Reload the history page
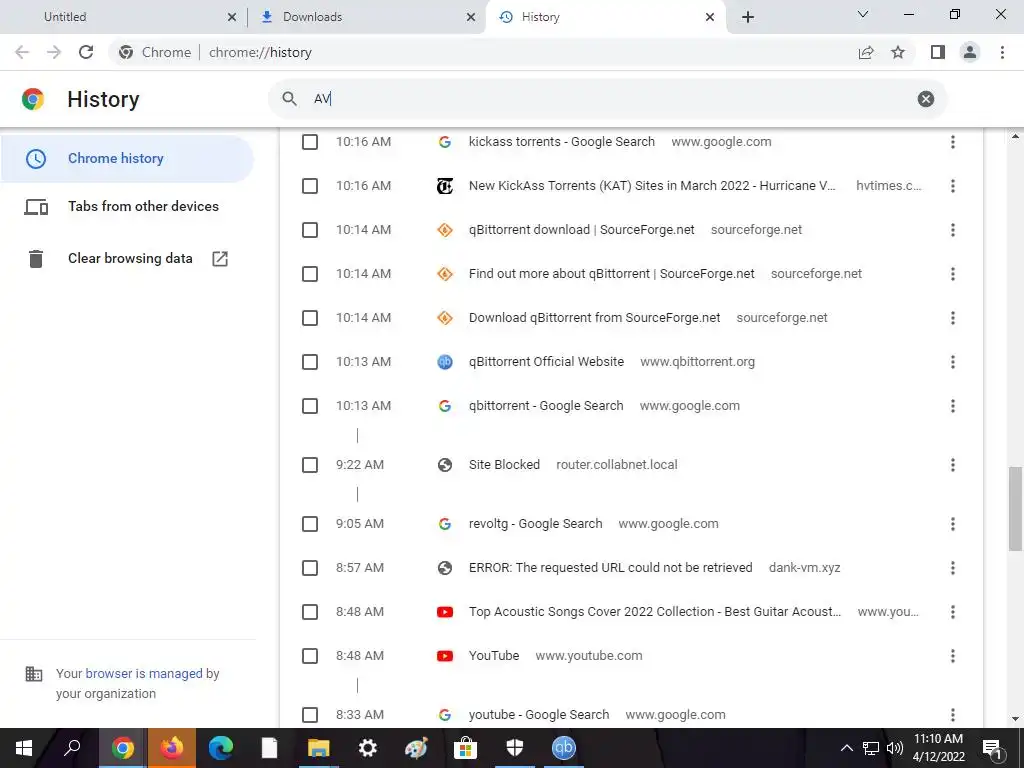1024x768 pixels. (86, 52)
